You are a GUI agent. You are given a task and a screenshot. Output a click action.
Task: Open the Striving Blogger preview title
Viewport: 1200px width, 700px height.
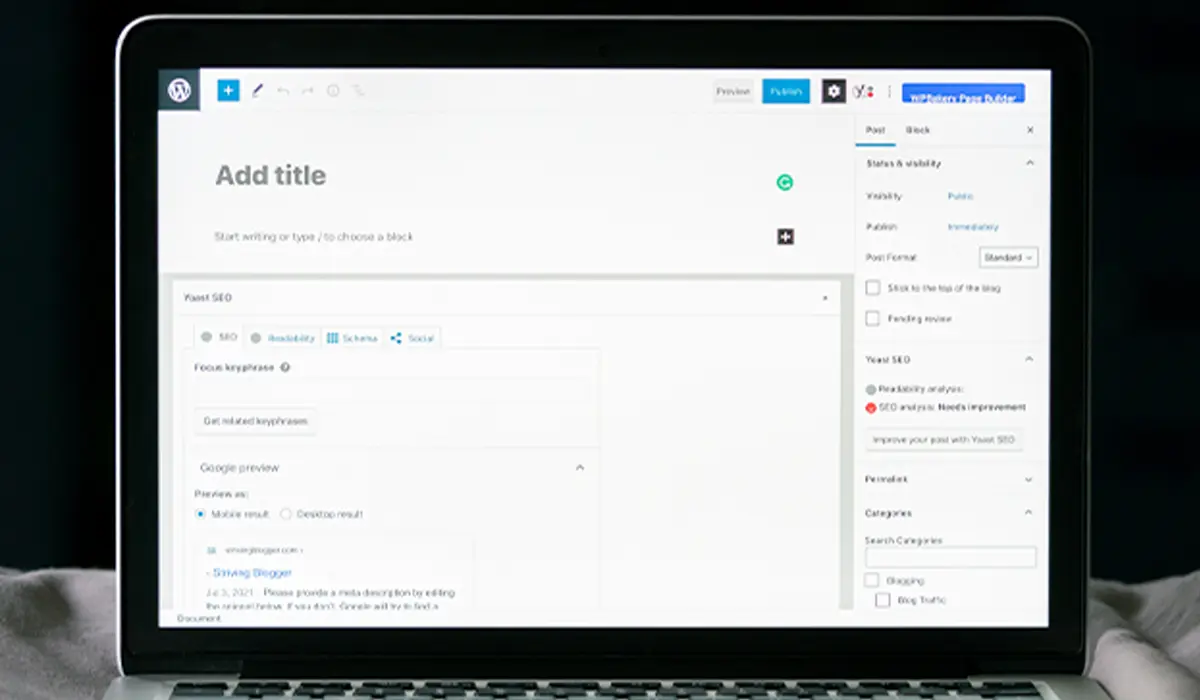click(252, 573)
